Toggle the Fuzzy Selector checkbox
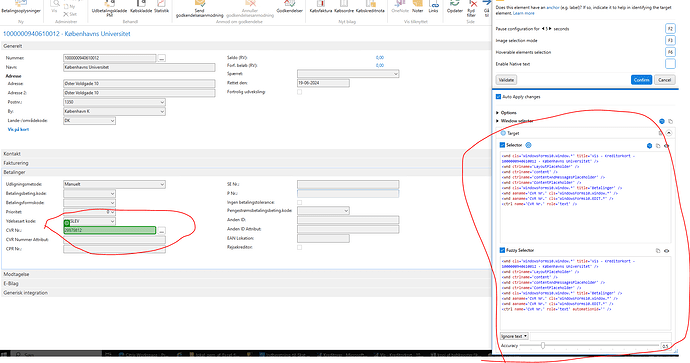690x363 pixels. pos(502,250)
